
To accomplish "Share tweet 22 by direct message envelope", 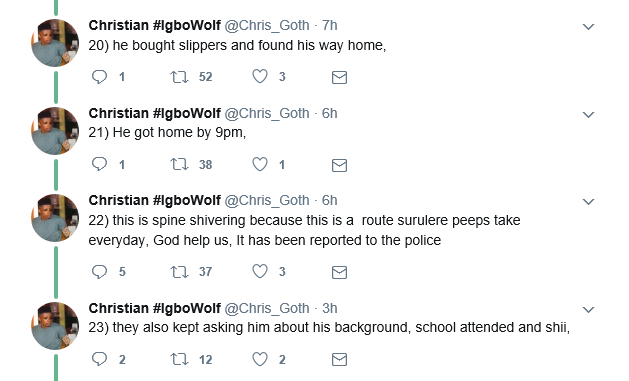I will tap(339, 272).
